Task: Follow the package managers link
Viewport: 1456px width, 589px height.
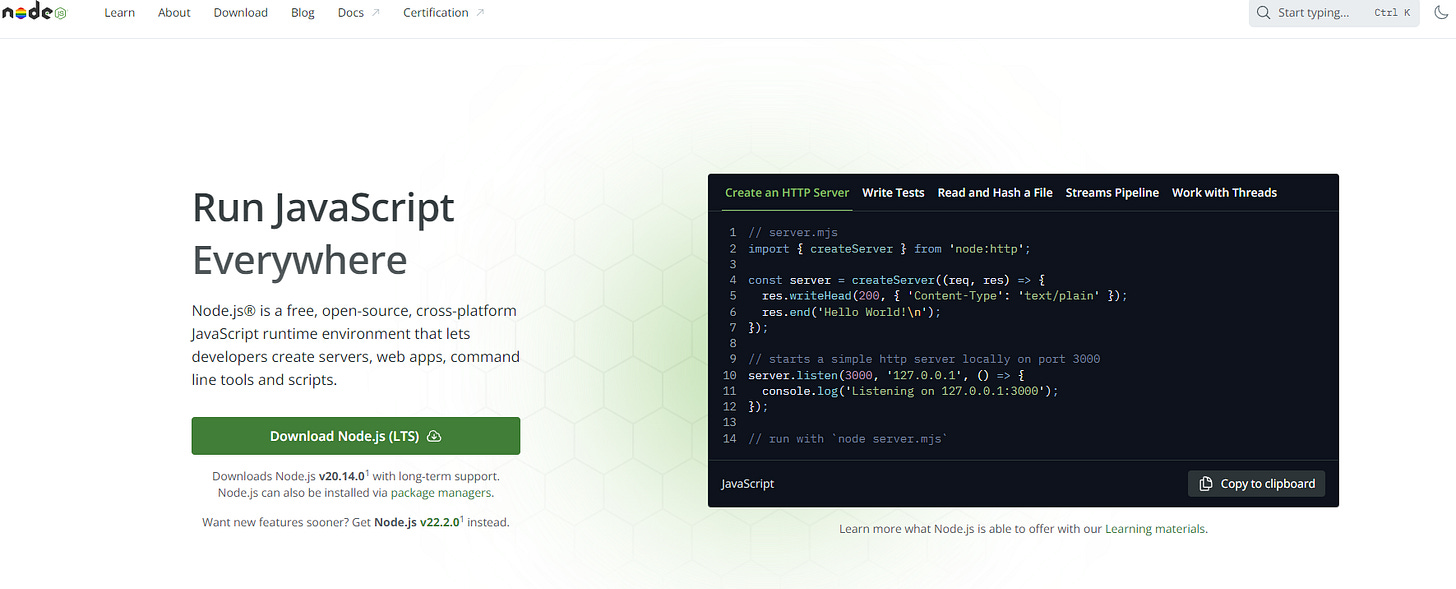Action: coord(441,493)
